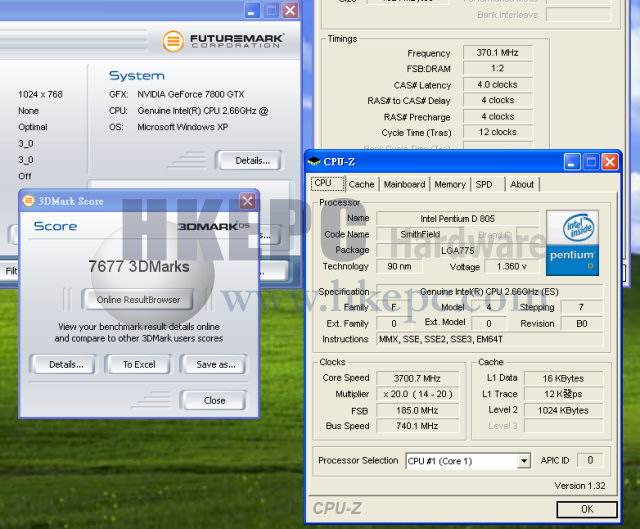This screenshot has height=529, width=640.
Task: Click the Core Speed 3700.7 MHz field
Action: [x=418, y=378]
